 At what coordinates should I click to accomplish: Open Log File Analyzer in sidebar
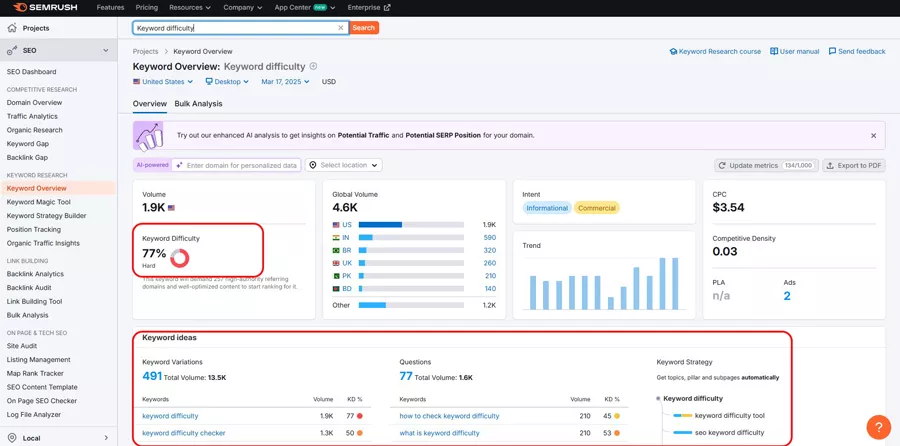pos(34,415)
